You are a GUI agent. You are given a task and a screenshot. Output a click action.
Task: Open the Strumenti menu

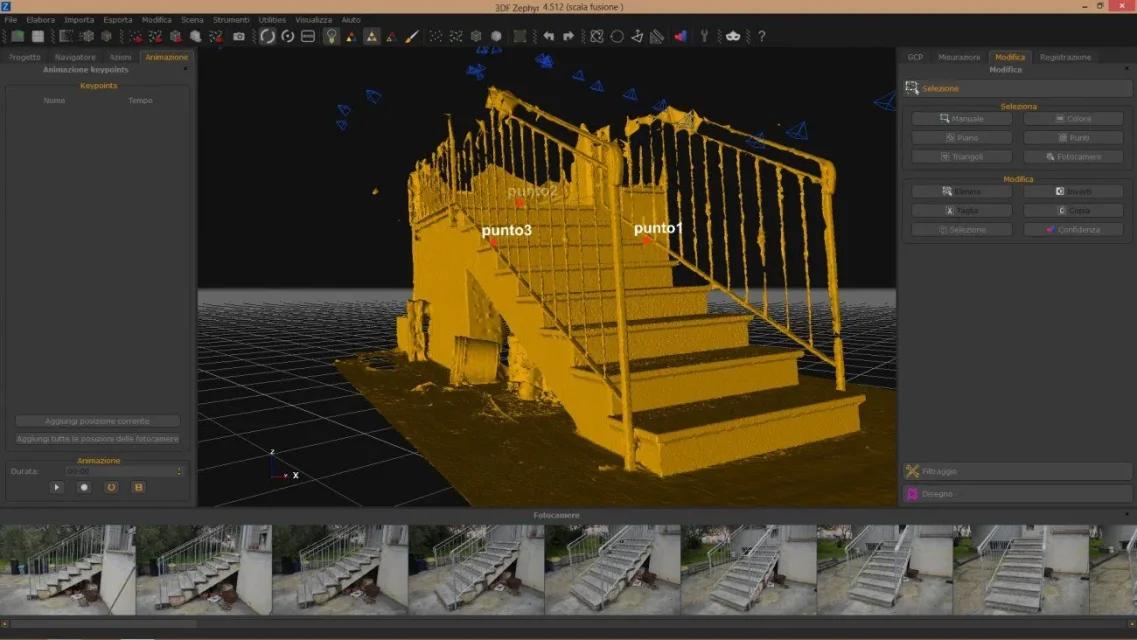(231, 20)
